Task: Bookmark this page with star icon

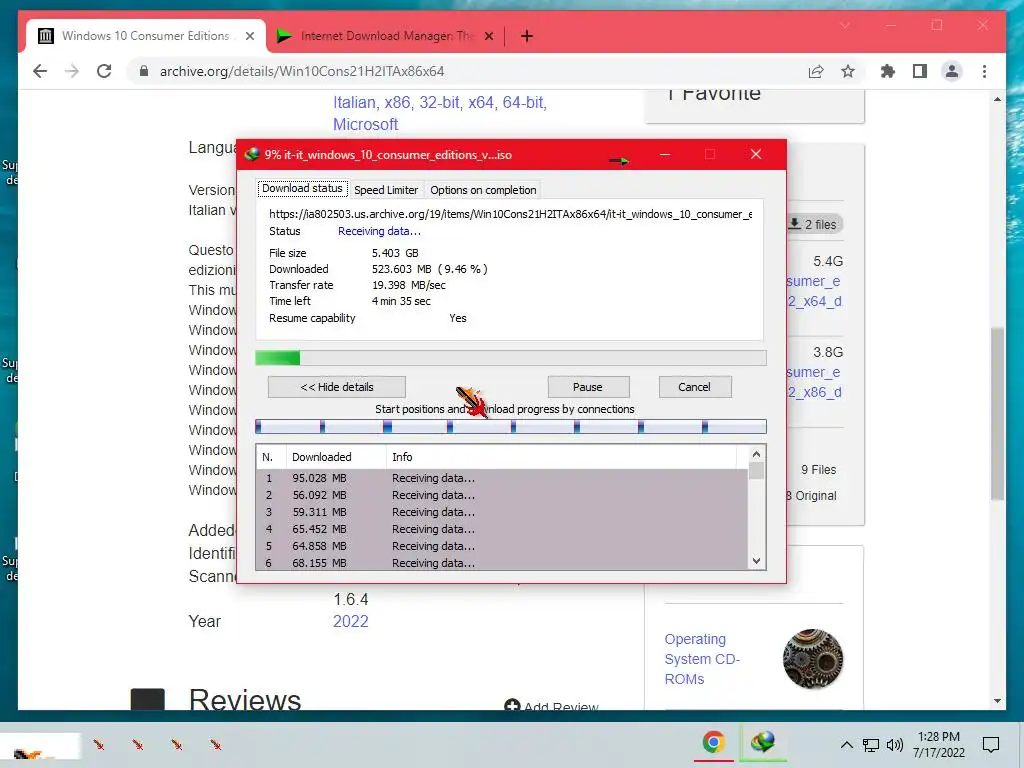Action: point(848,71)
